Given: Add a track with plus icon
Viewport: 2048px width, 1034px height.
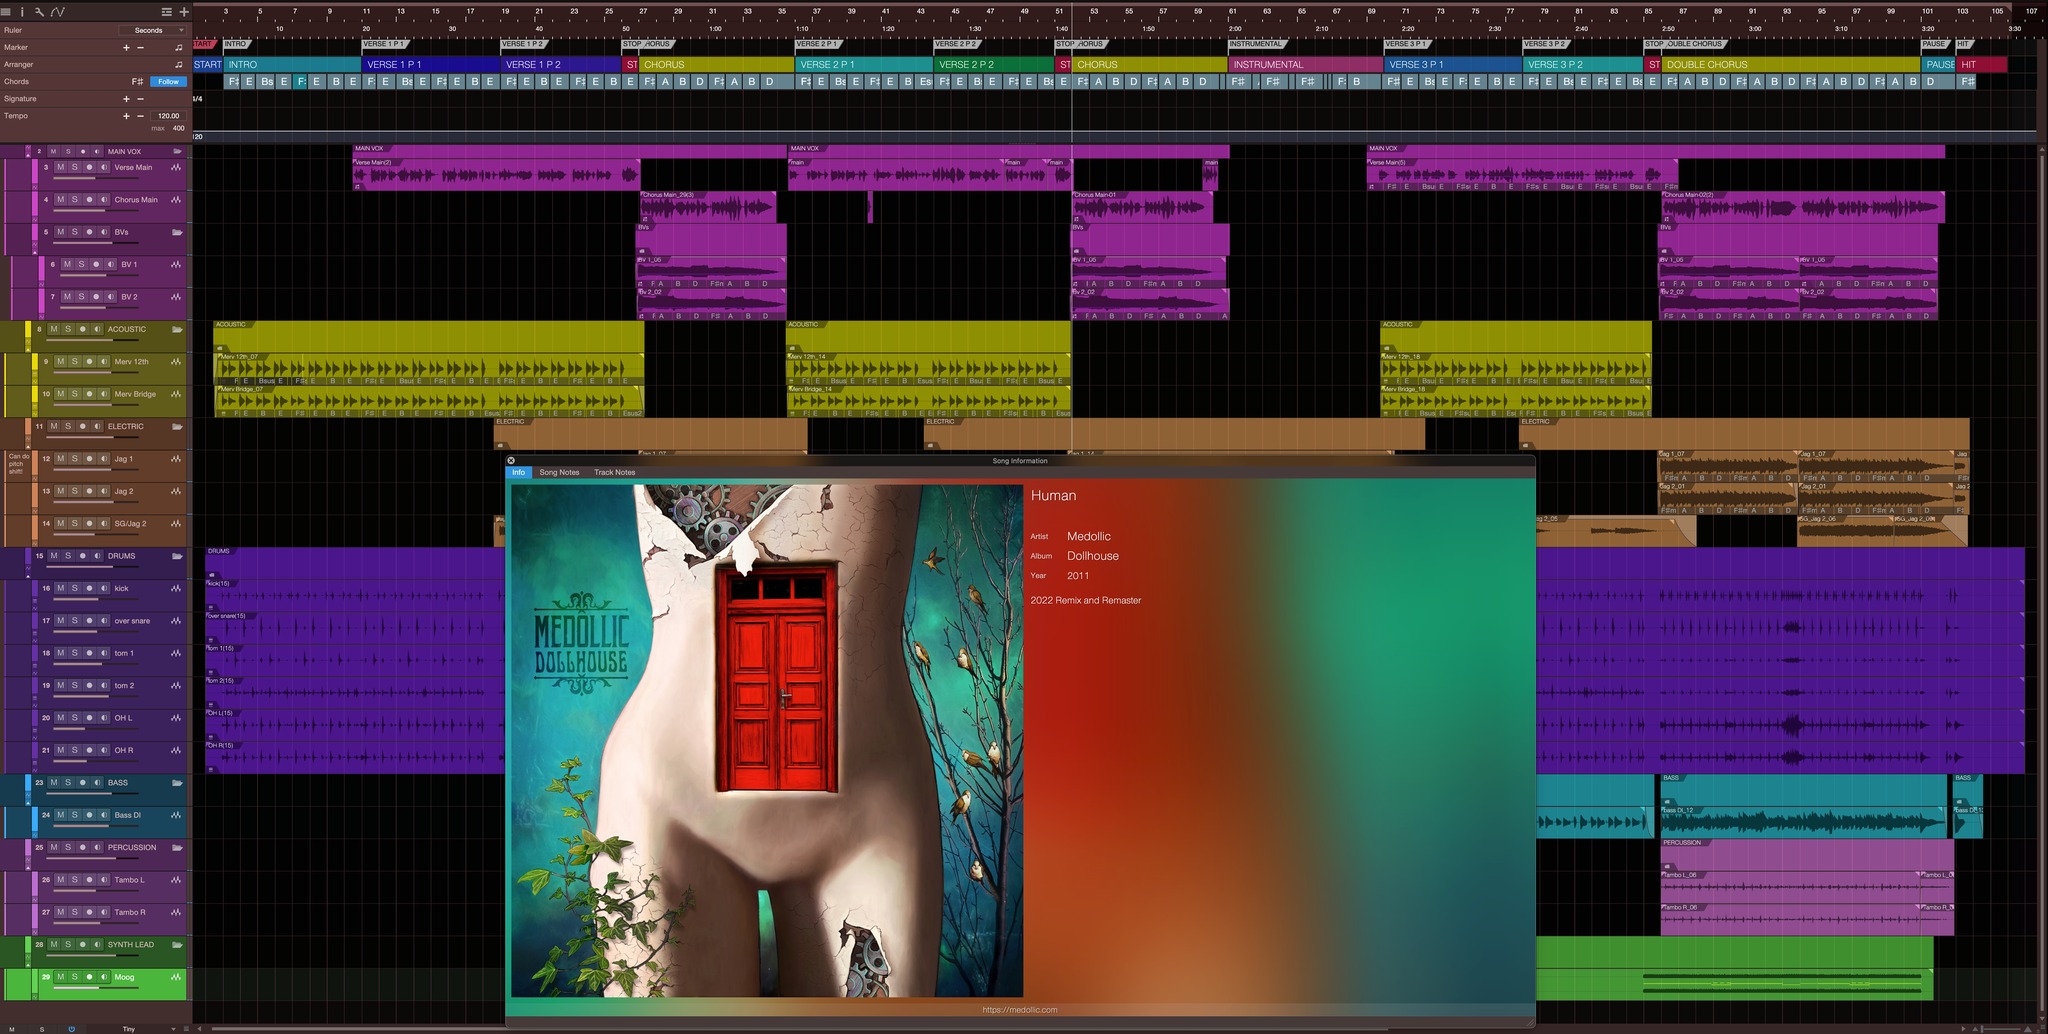Looking at the screenshot, I should click(x=183, y=12).
